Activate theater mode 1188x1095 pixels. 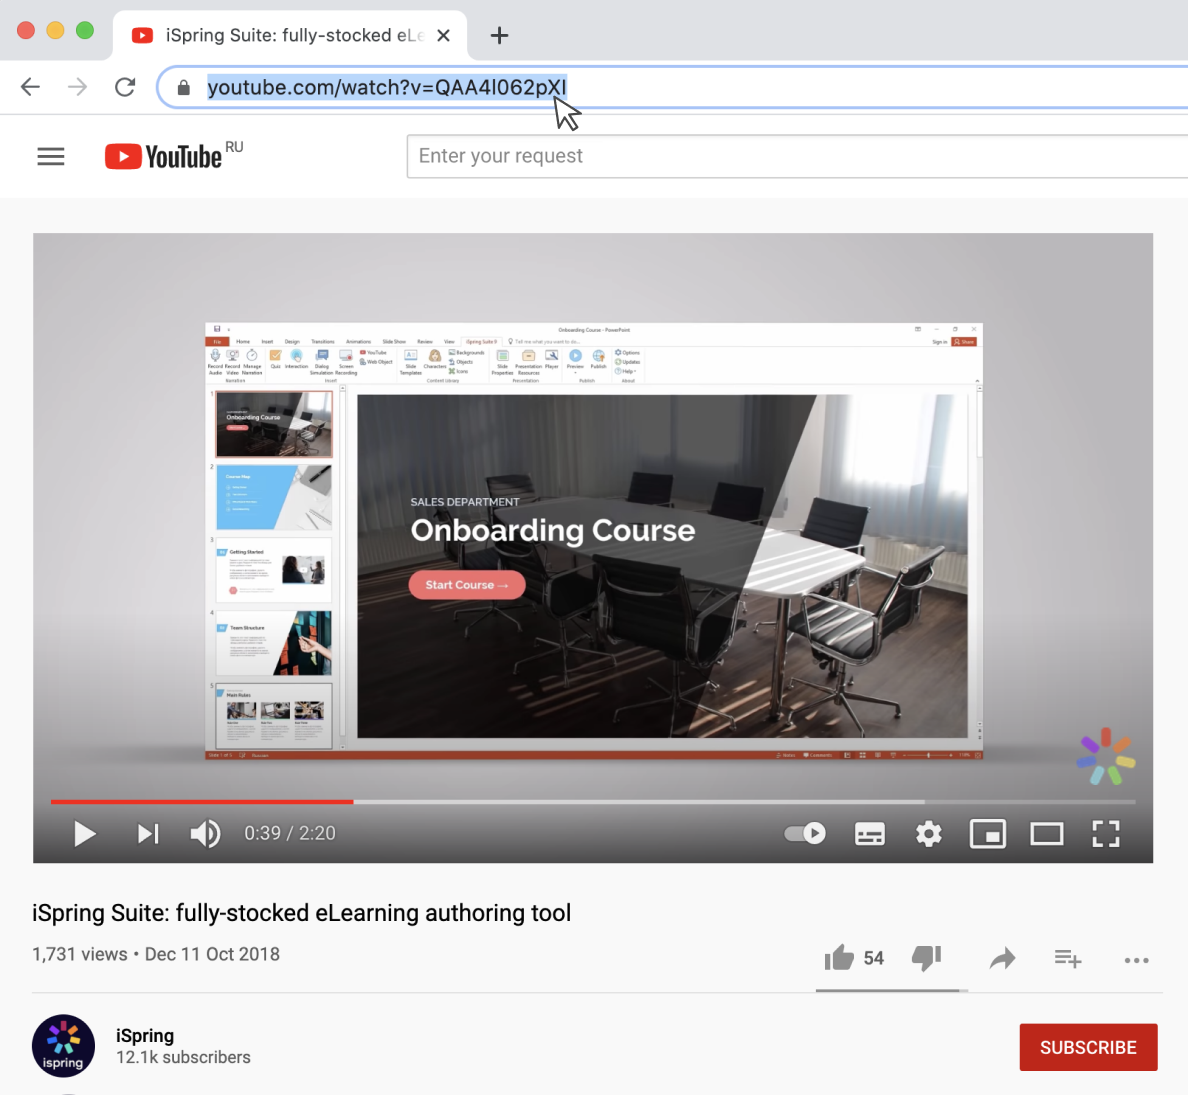coord(1046,833)
